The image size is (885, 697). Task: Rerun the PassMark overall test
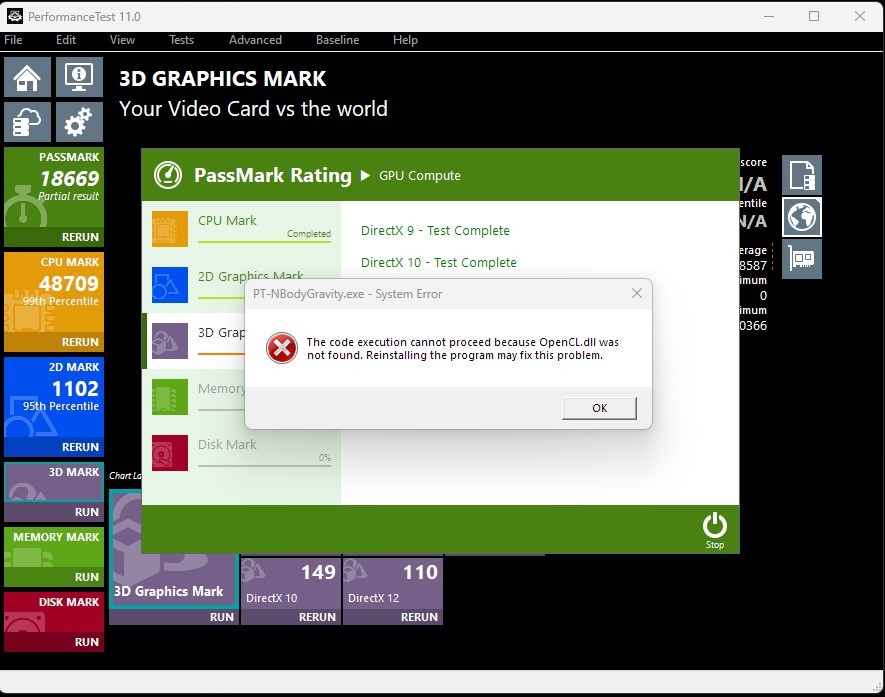tap(80, 237)
